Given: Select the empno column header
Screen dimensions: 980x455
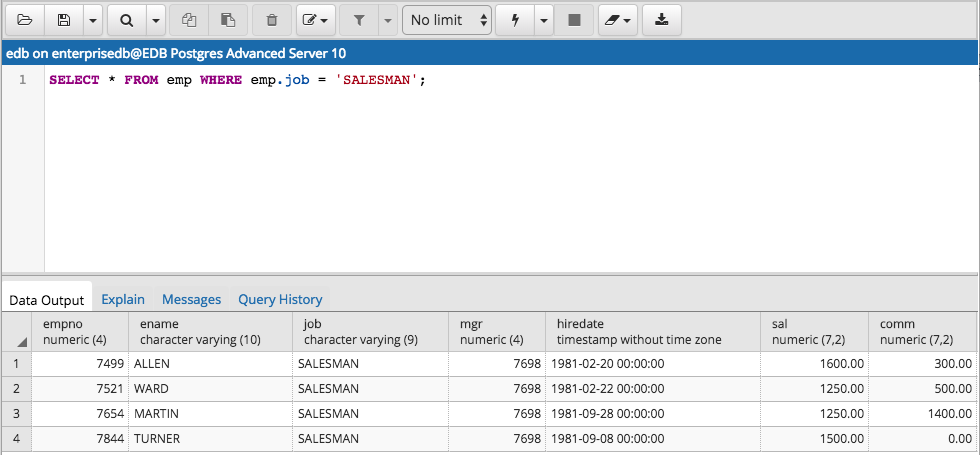Looking at the screenshot, I should [80, 332].
